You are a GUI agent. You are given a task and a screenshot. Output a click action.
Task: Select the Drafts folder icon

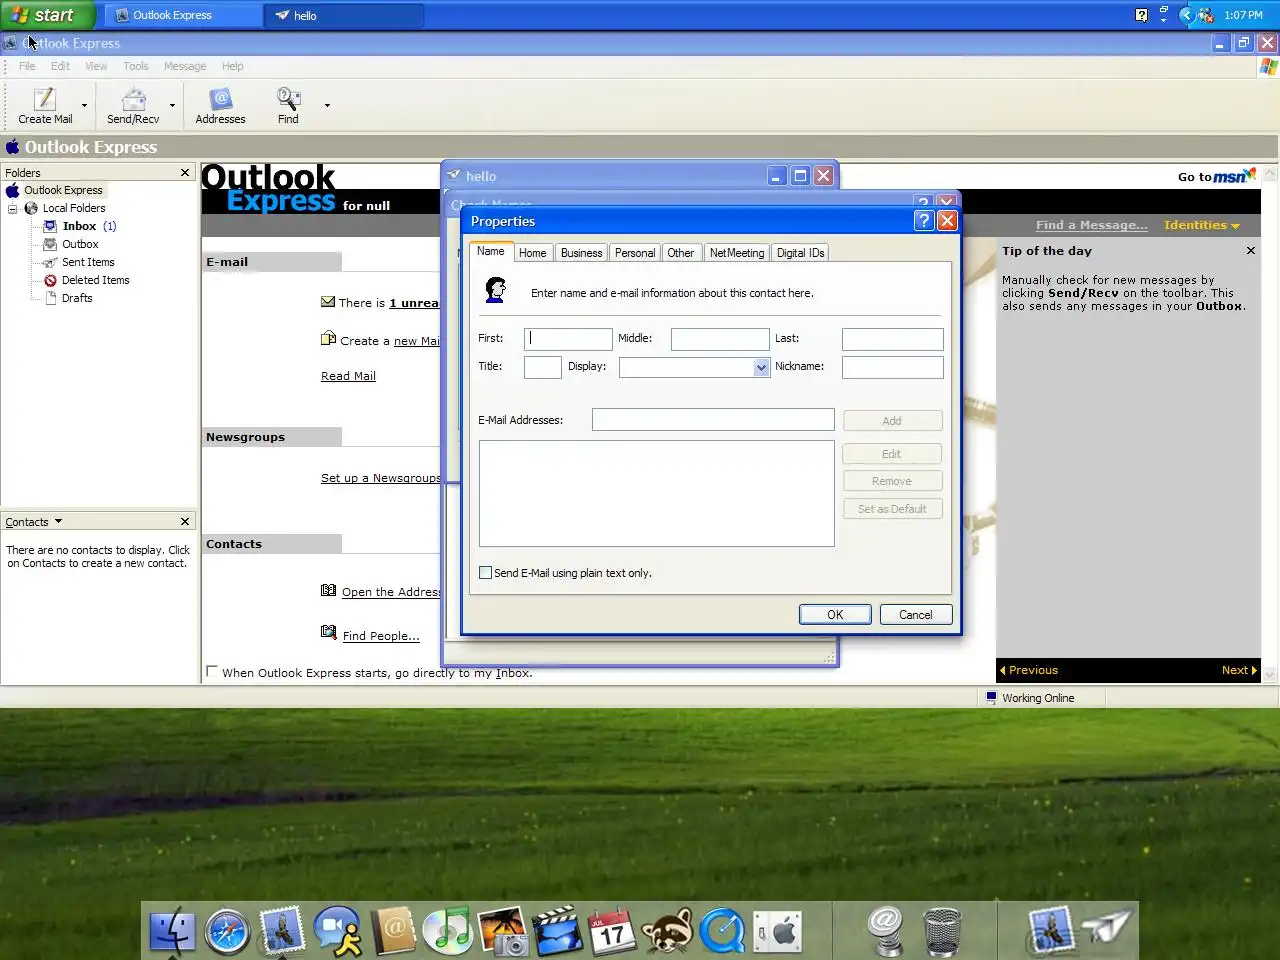tap(50, 298)
